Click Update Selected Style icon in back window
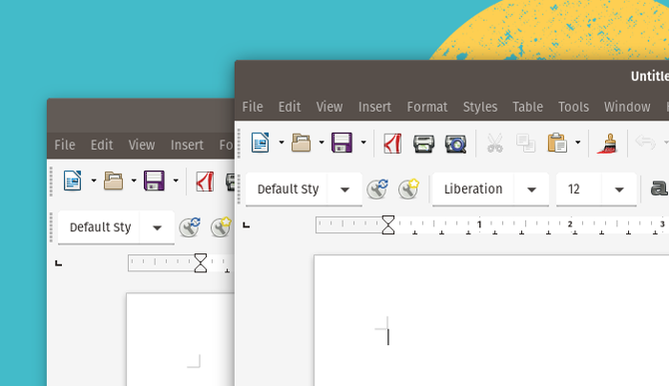 tap(190, 227)
